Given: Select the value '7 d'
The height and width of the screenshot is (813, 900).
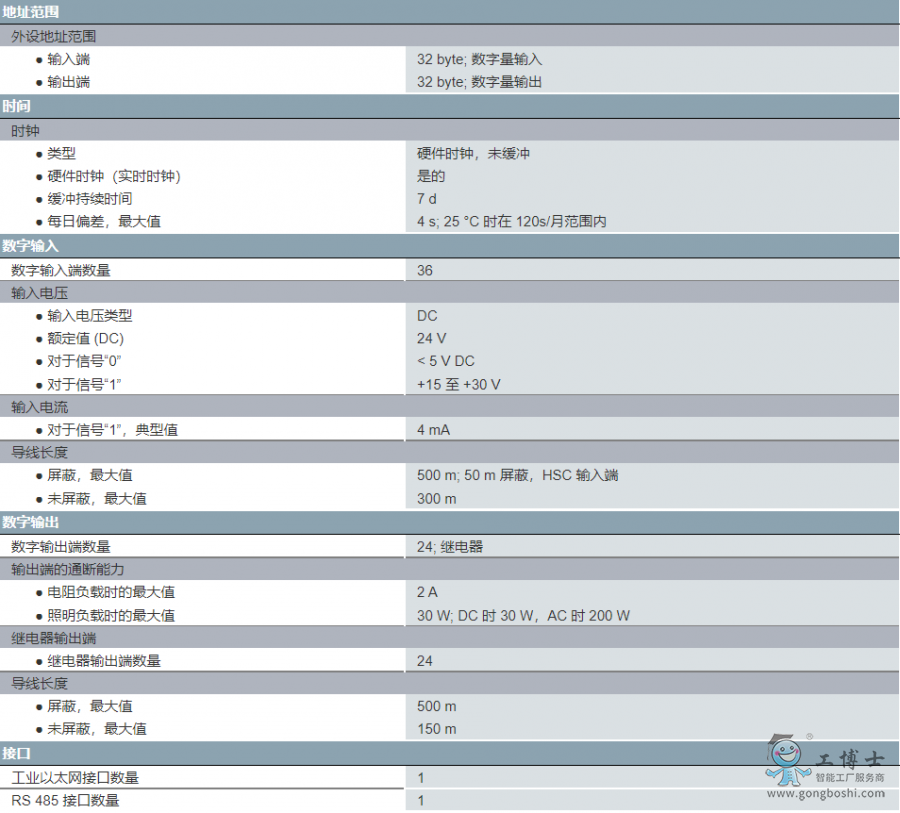Looking at the screenshot, I should click(x=426, y=199).
